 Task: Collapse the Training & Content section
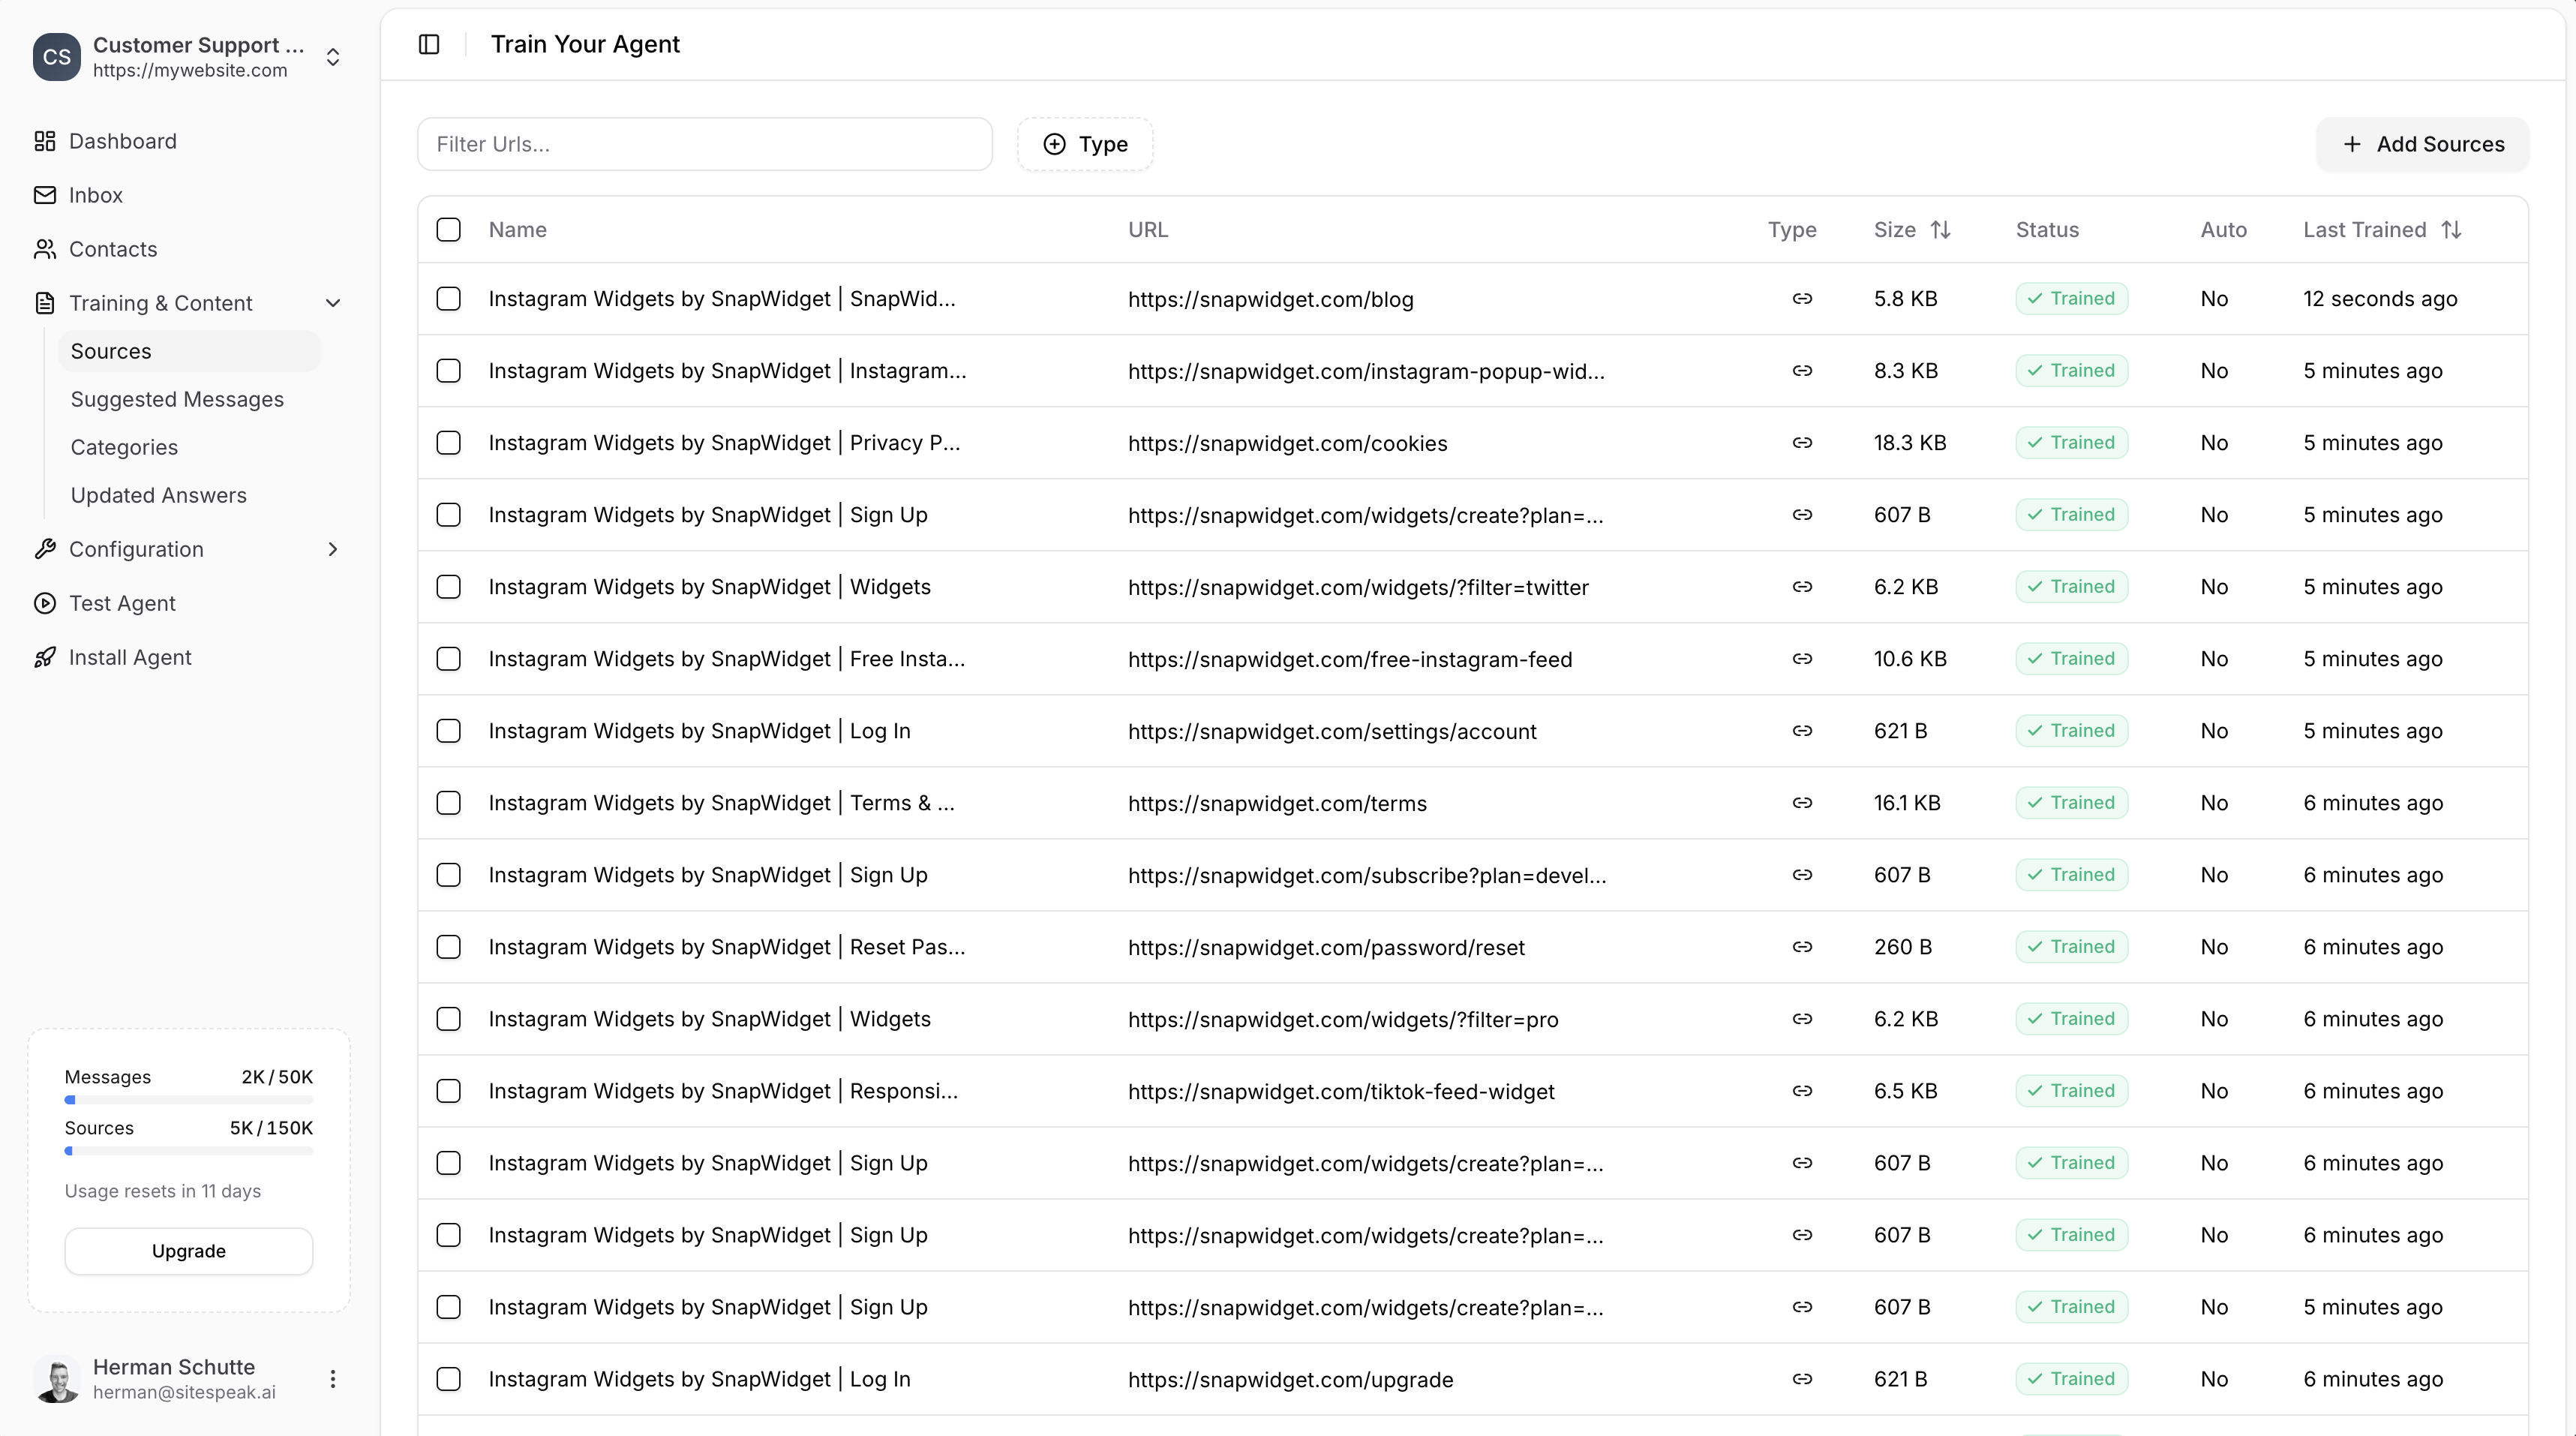(333, 303)
